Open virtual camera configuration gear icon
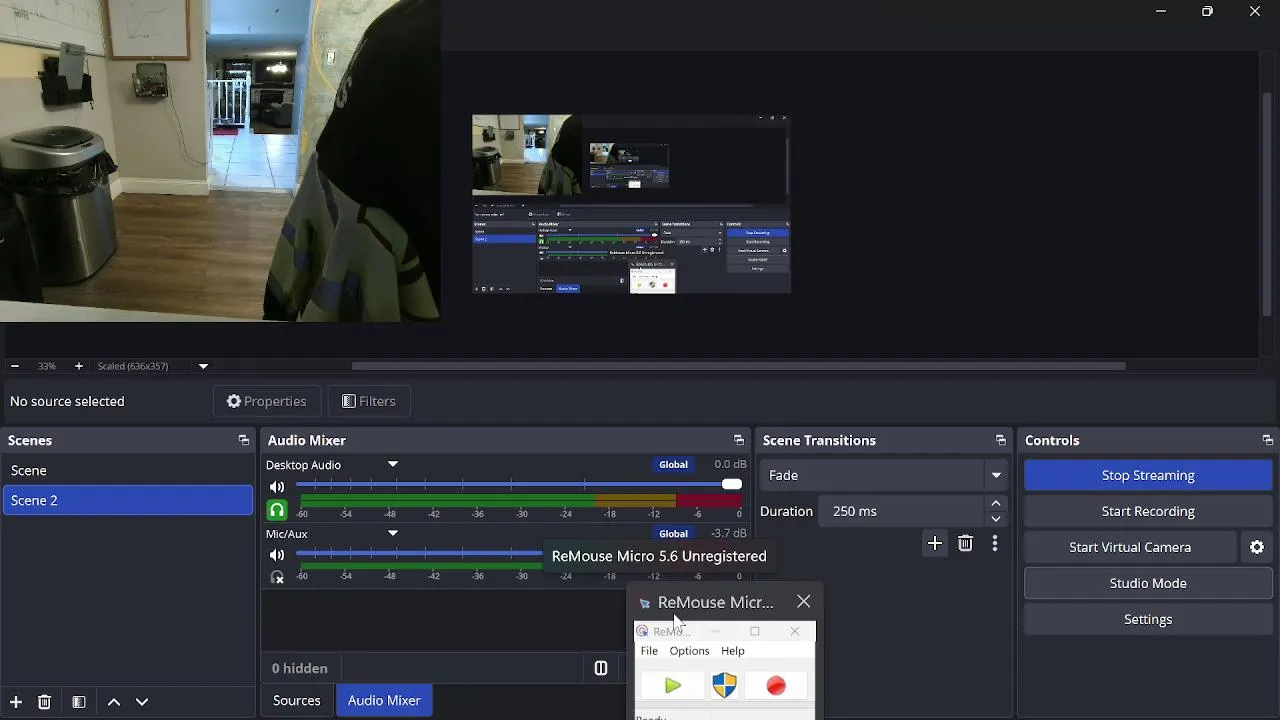 pos(1257,547)
